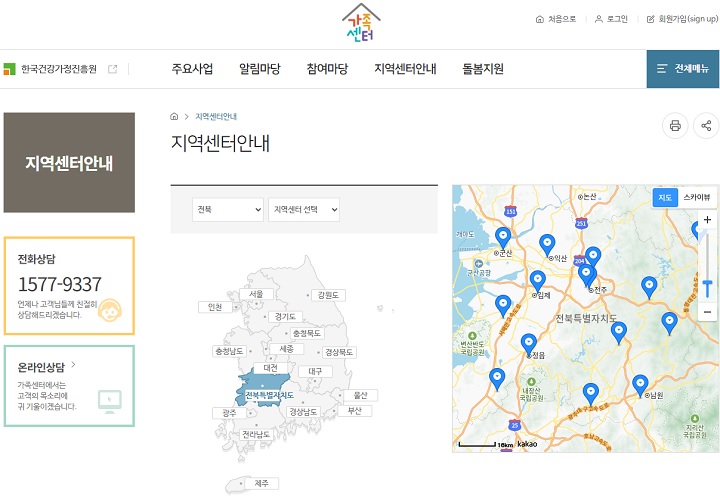The width and height of the screenshot is (720, 502).
Task: Select 경기도 on the Korea map
Action: click(285, 316)
